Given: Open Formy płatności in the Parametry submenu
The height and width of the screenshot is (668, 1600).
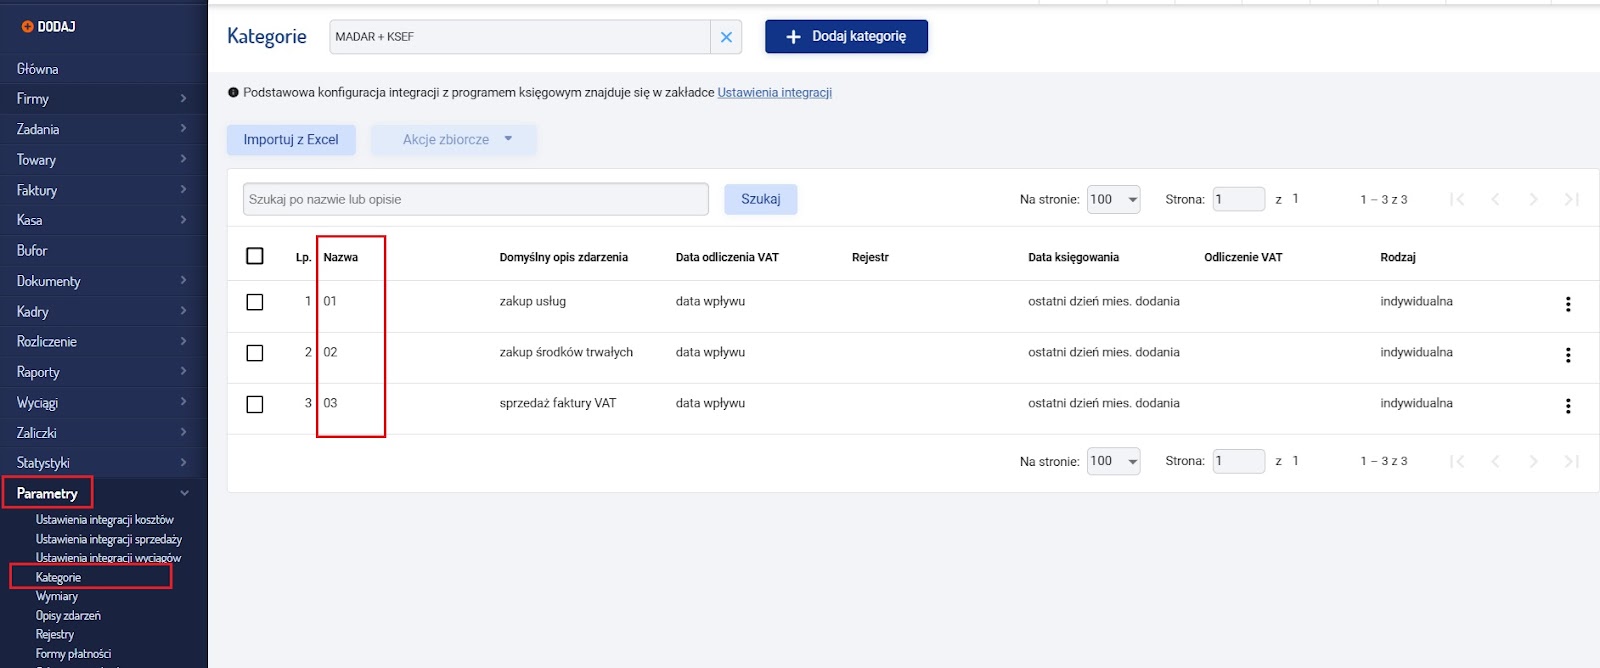Looking at the screenshot, I should (x=73, y=653).
